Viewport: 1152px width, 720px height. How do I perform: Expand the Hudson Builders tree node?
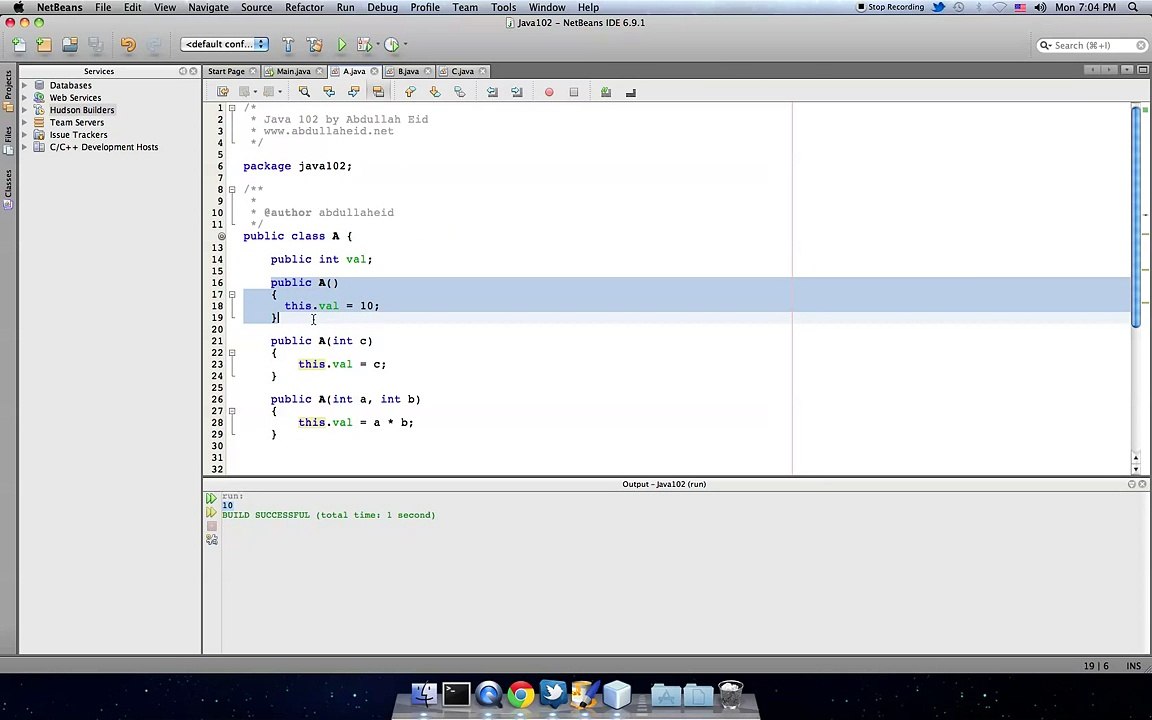(x=24, y=110)
